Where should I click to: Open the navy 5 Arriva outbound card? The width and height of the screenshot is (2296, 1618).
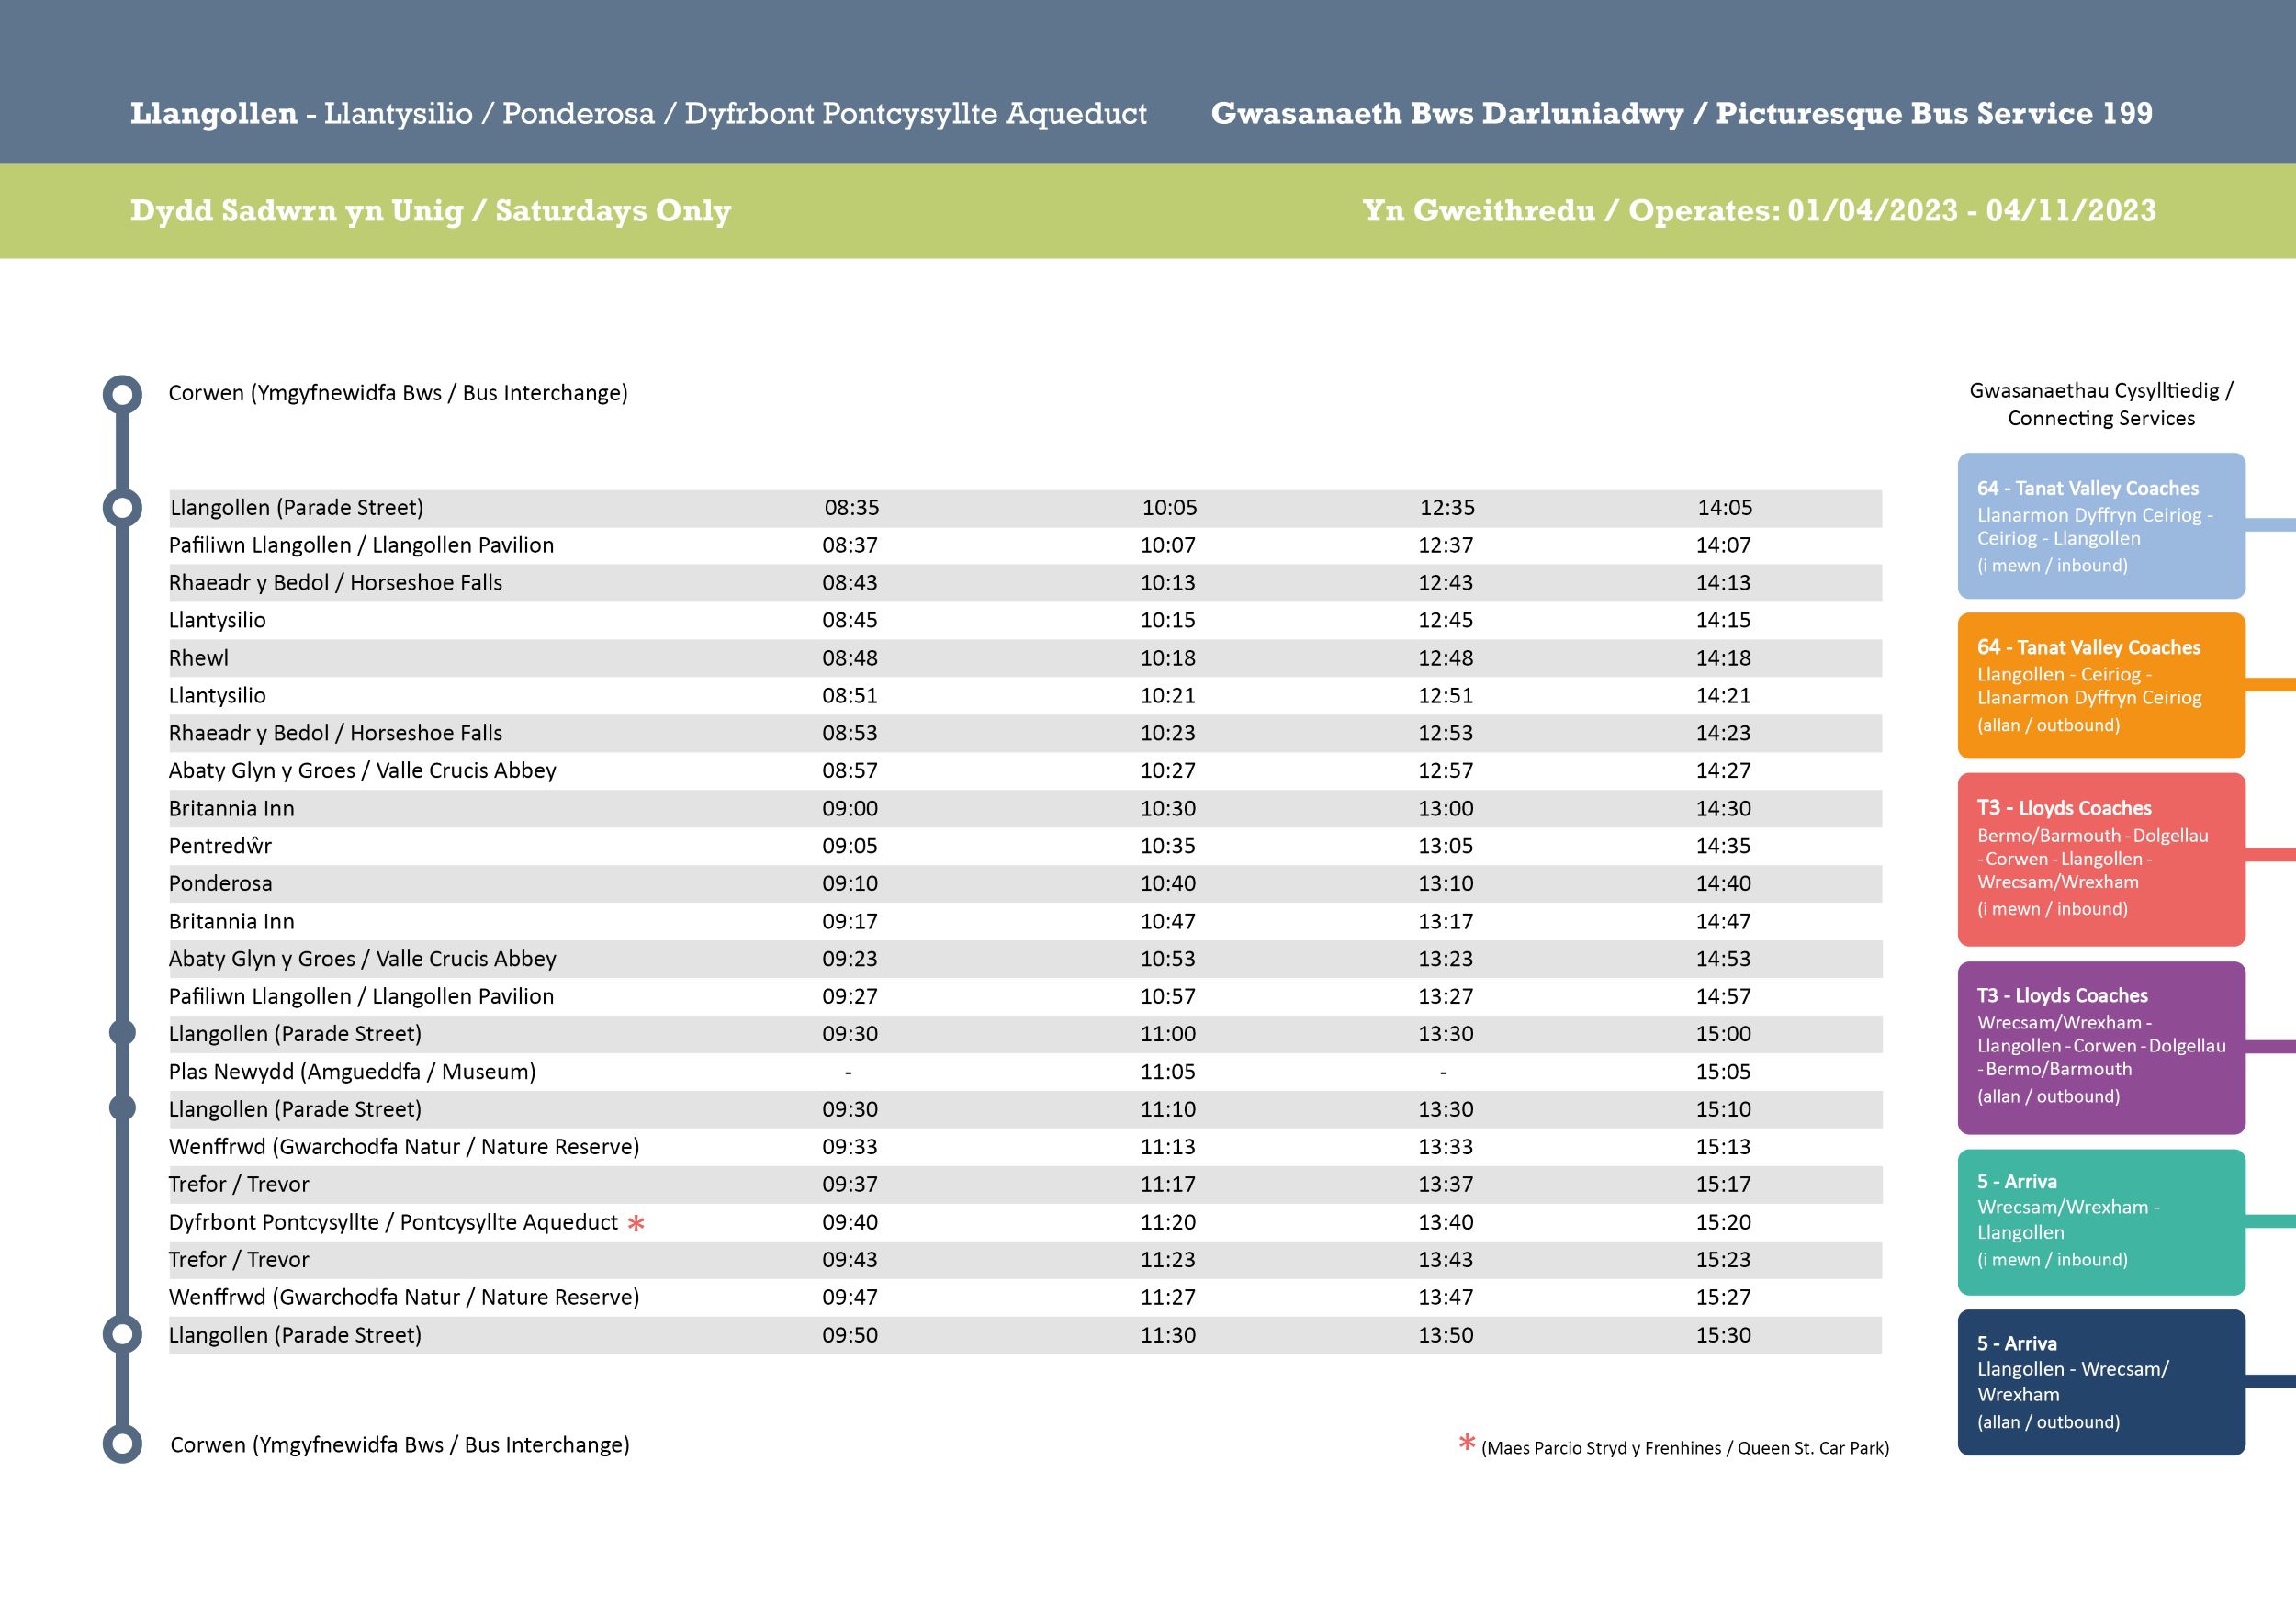click(x=2101, y=1382)
